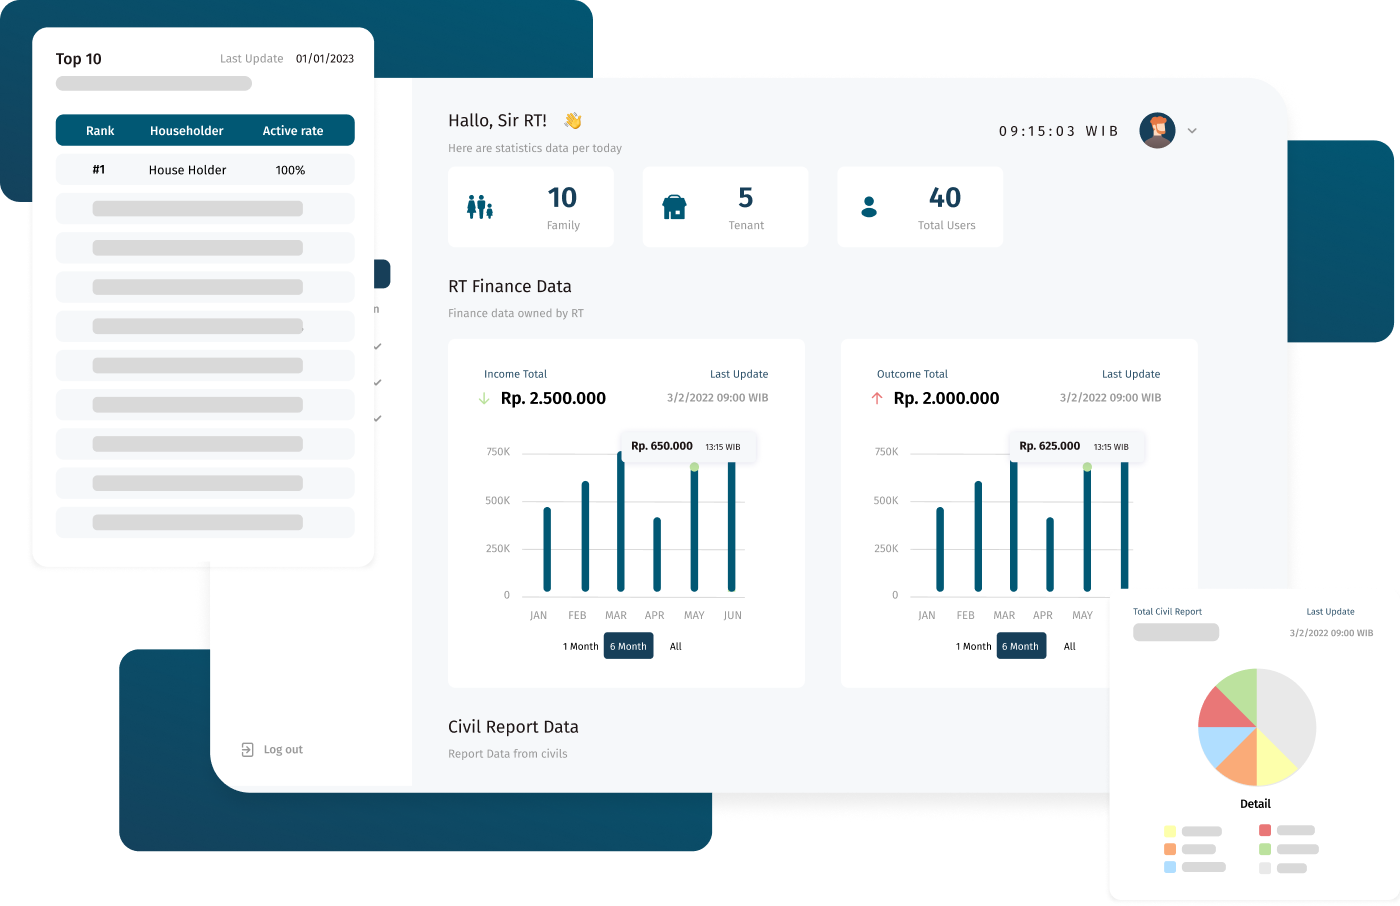The image size is (1400, 906).
Task: Click the yellow legend swatch under Detail
Action: [1170, 831]
